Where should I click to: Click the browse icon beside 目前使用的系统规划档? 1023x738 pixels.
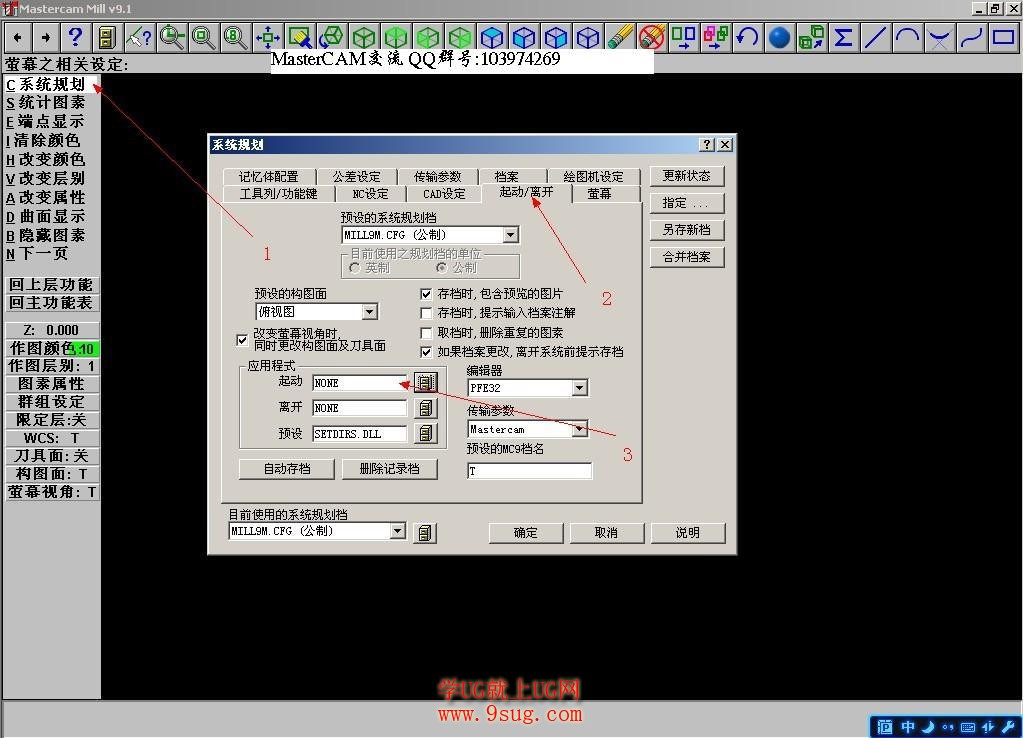[x=425, y=532]
